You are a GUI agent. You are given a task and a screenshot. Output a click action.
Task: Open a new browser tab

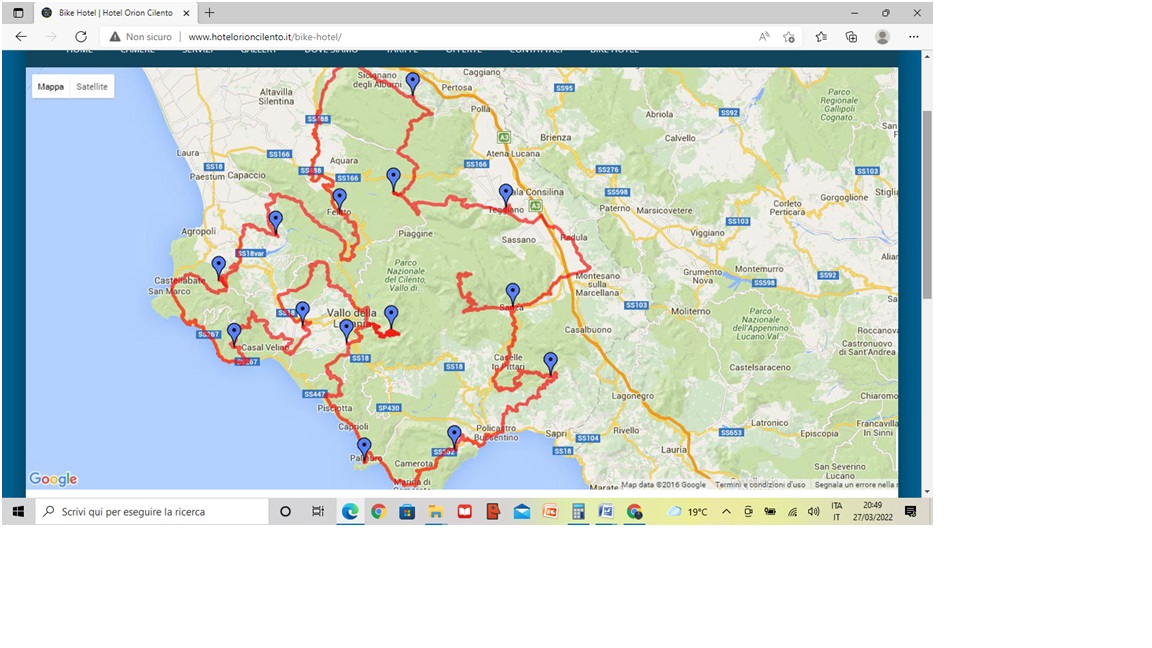209,13
